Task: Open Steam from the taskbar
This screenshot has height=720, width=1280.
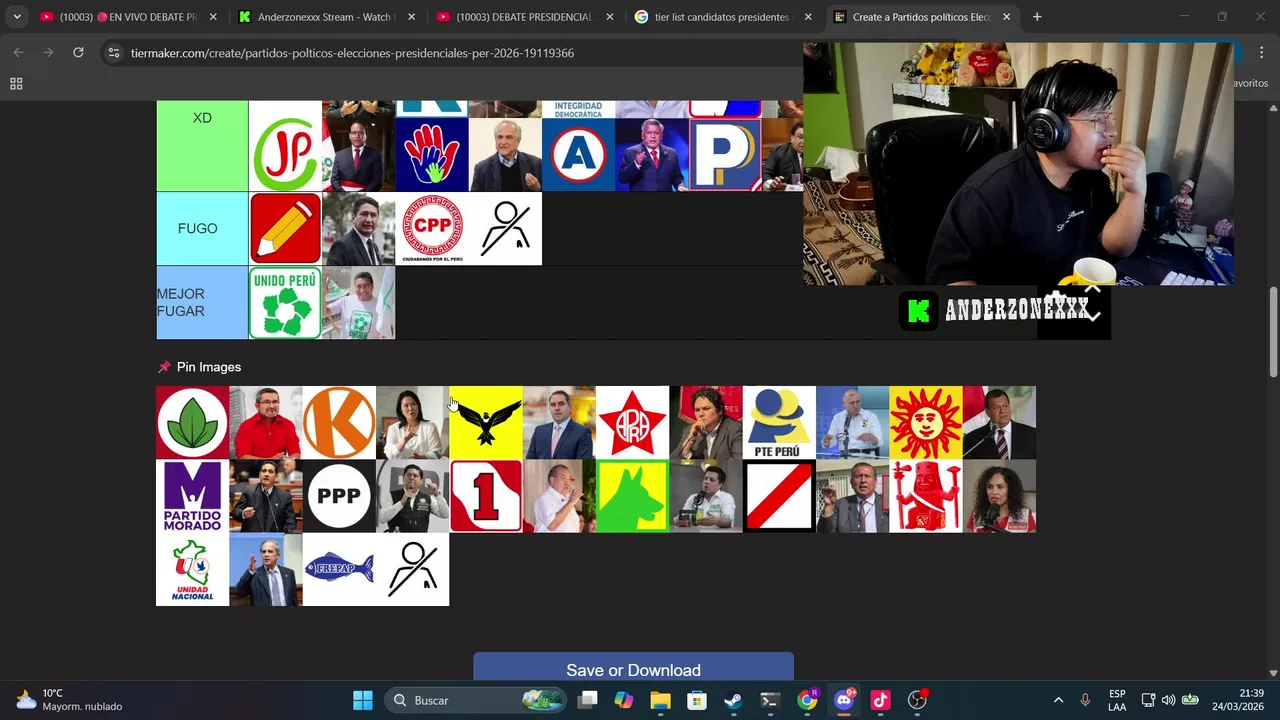Action: (x=733, y=700)
